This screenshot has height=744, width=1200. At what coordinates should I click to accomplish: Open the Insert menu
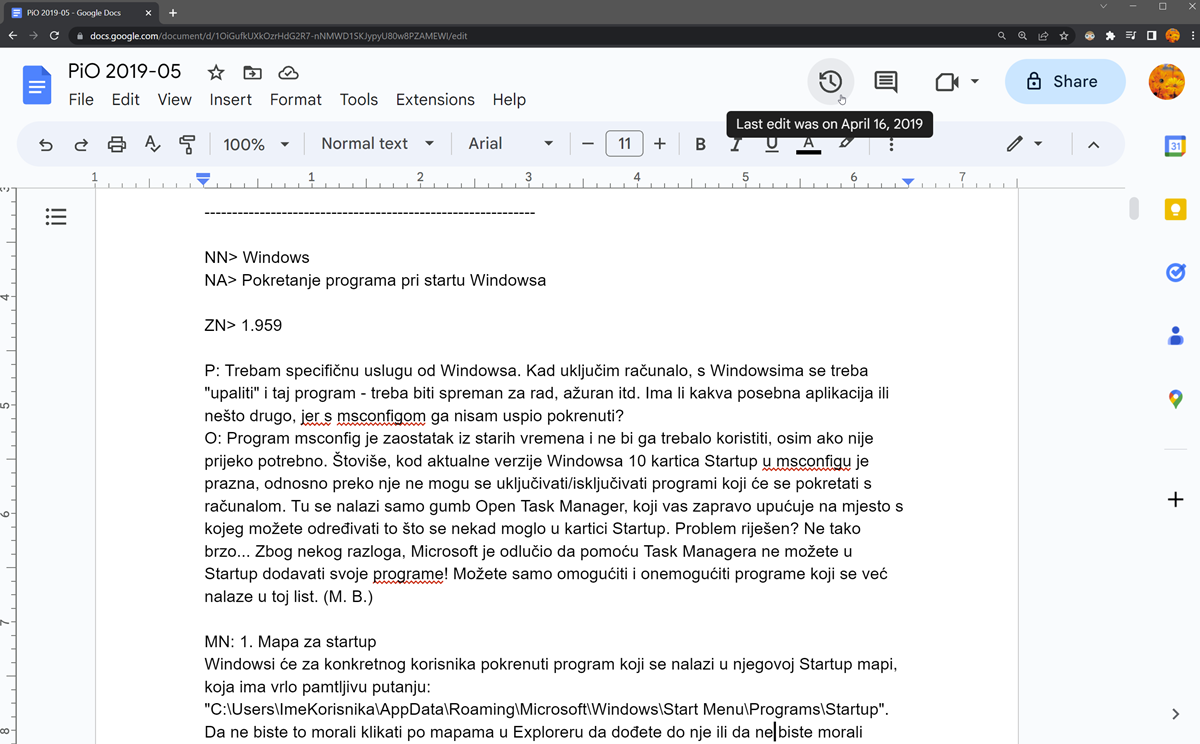(x=231, y=100)
